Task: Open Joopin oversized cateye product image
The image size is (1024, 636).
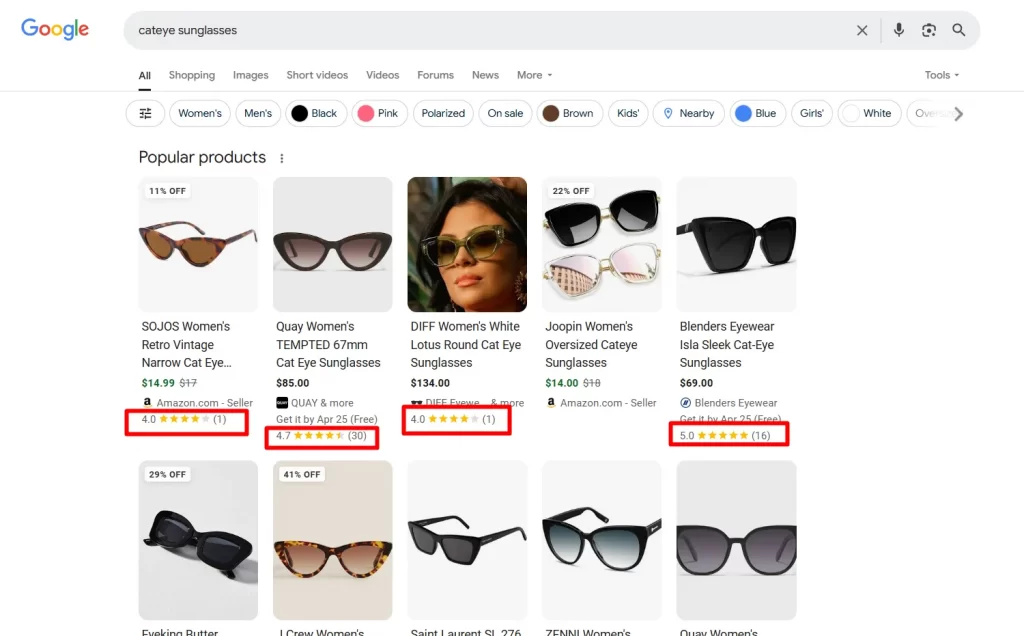Action: click(x=601, y=244)
